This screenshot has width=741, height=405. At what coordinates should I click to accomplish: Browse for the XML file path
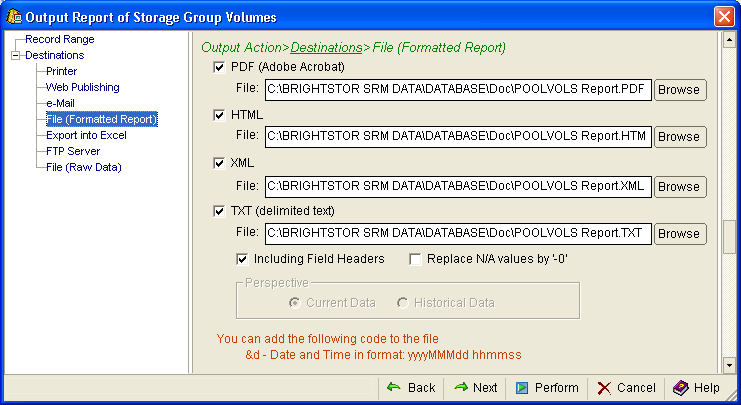680,187
